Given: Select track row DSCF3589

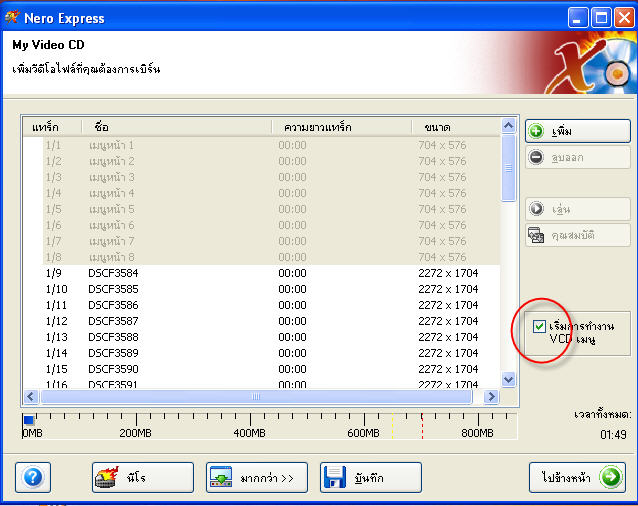Looking at the screenshot, I should click(x=261, y=353).
